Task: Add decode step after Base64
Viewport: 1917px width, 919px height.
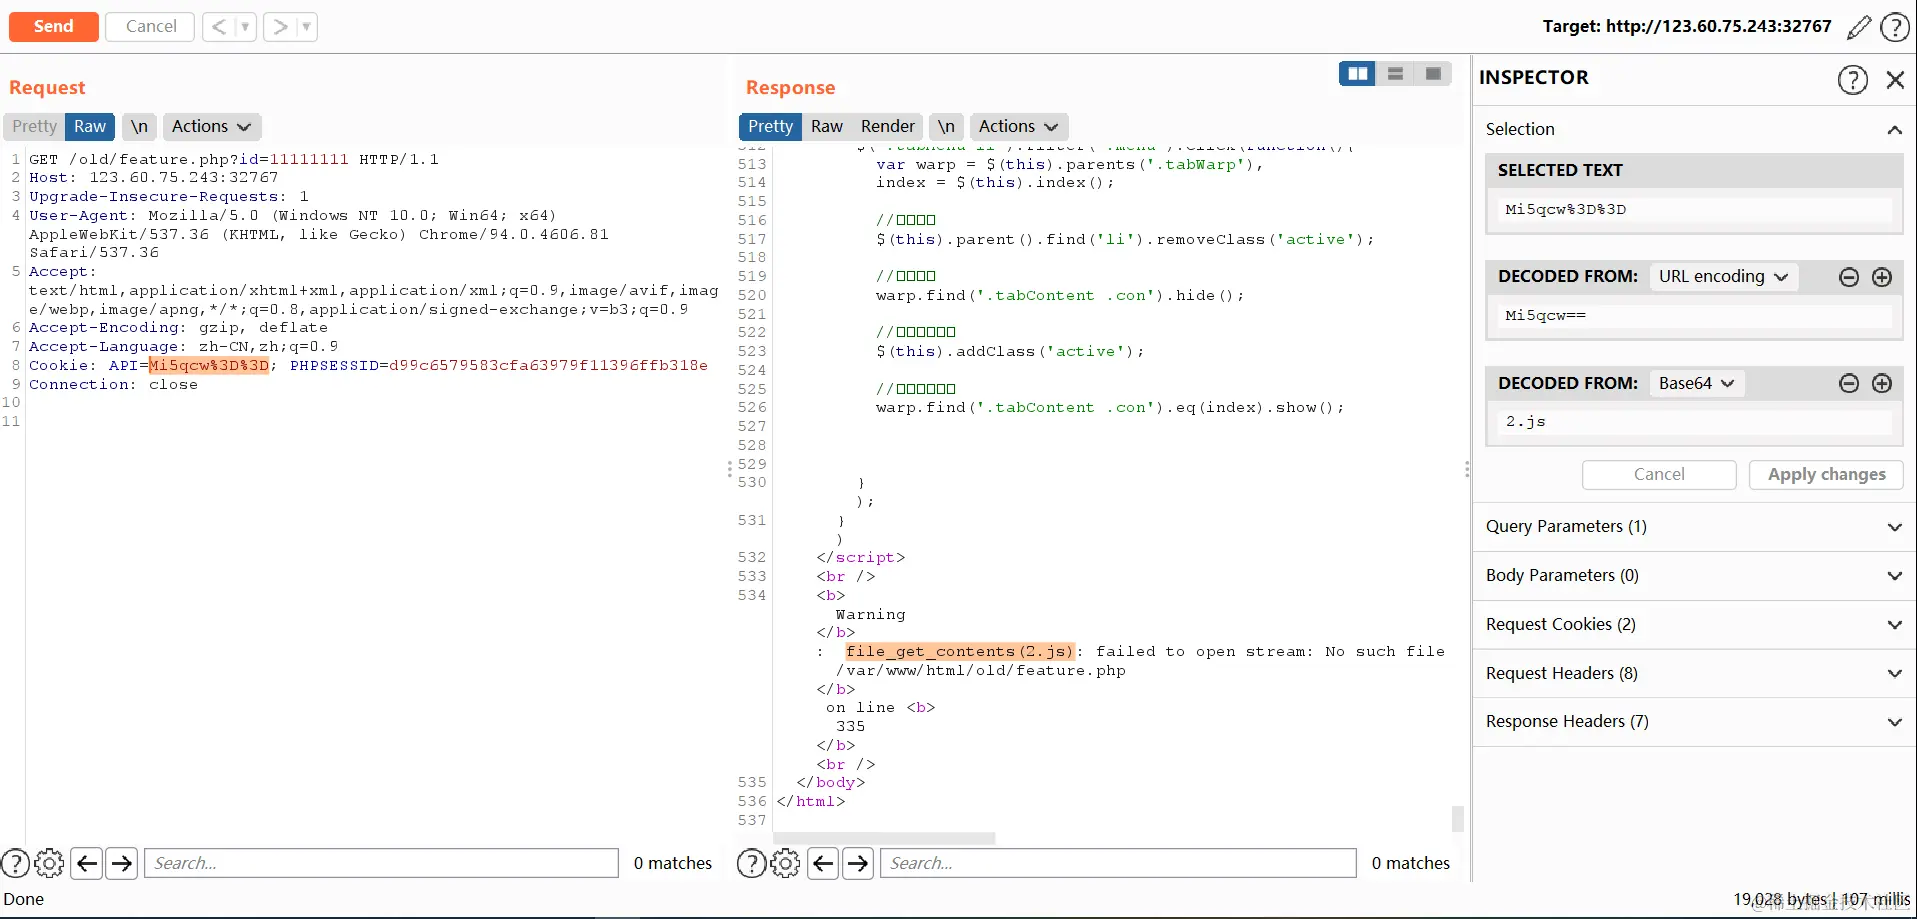Action: pos(1882,383)
